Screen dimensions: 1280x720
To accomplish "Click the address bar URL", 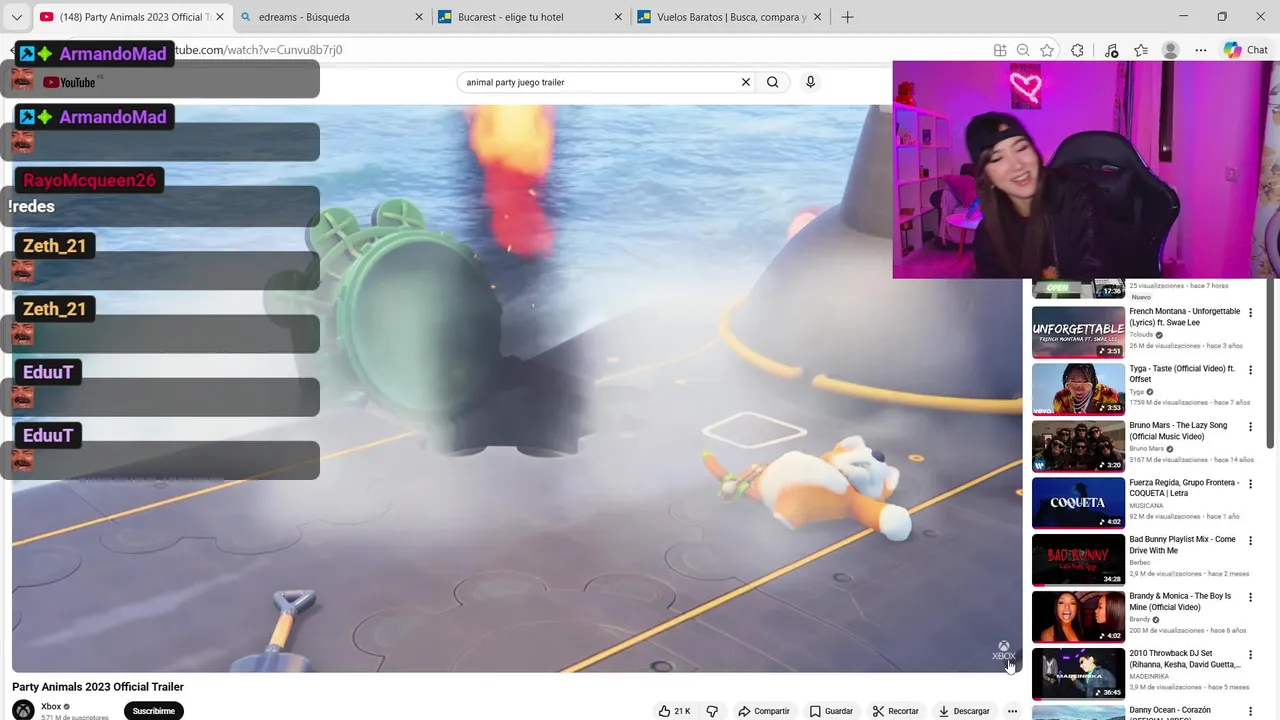I will (258, 50).
